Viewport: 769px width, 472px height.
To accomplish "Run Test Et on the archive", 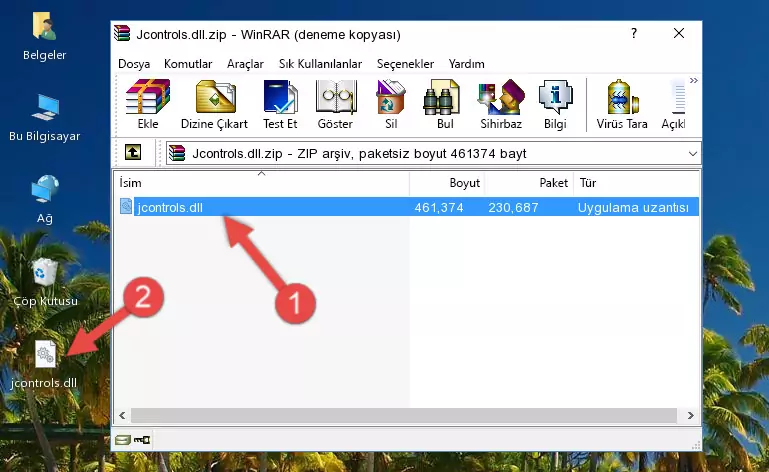I will click(x=280, y=104).
